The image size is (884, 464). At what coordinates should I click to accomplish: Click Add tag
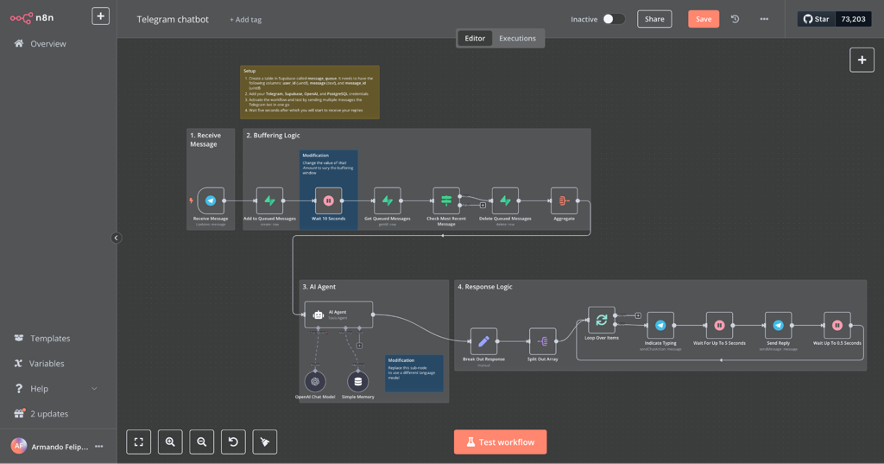[246, 20]
